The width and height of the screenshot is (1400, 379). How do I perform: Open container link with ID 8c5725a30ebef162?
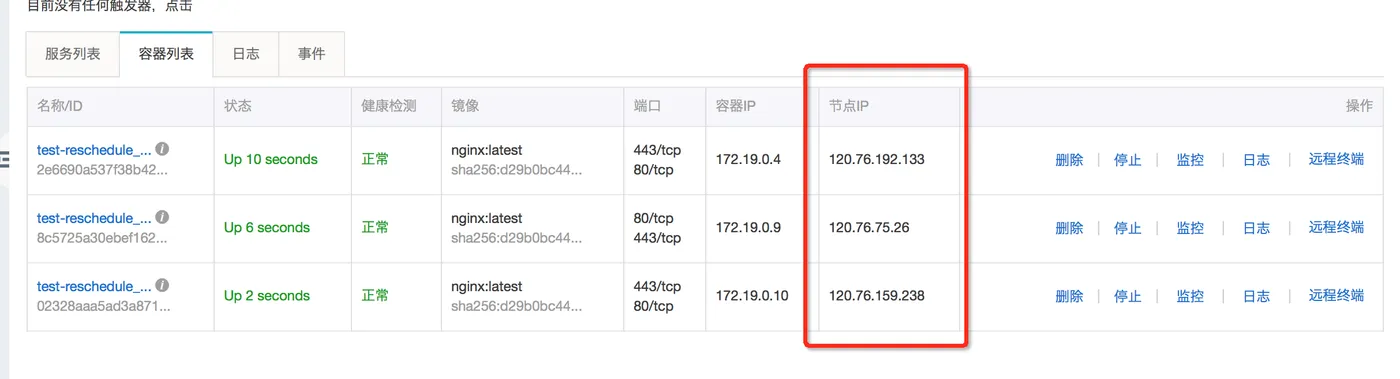point(94,218)
